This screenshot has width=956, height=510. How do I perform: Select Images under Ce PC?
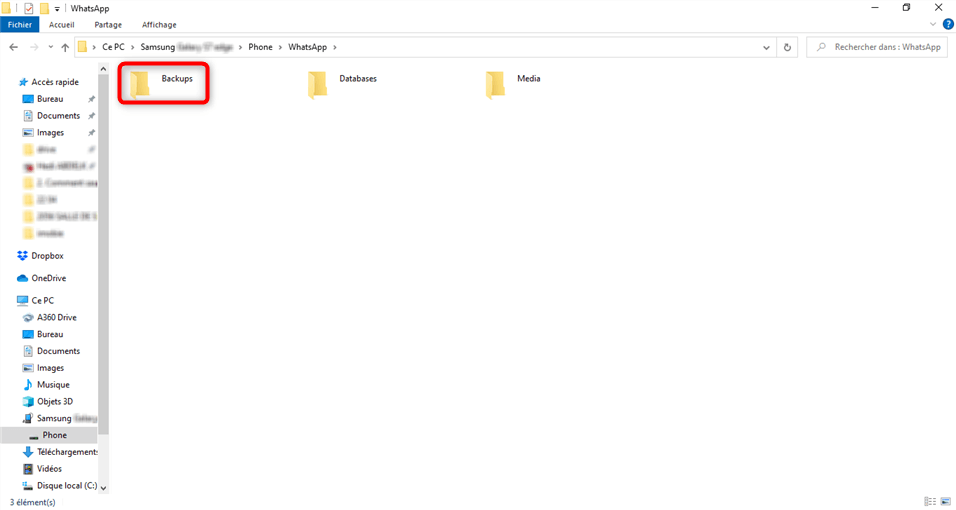(x=50, y=368)
